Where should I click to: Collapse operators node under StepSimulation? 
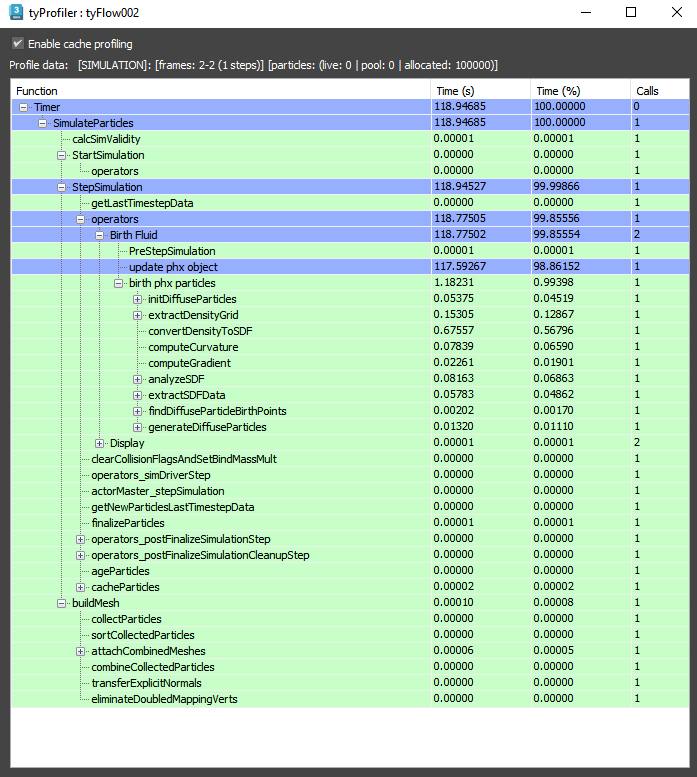click(80, 219)
